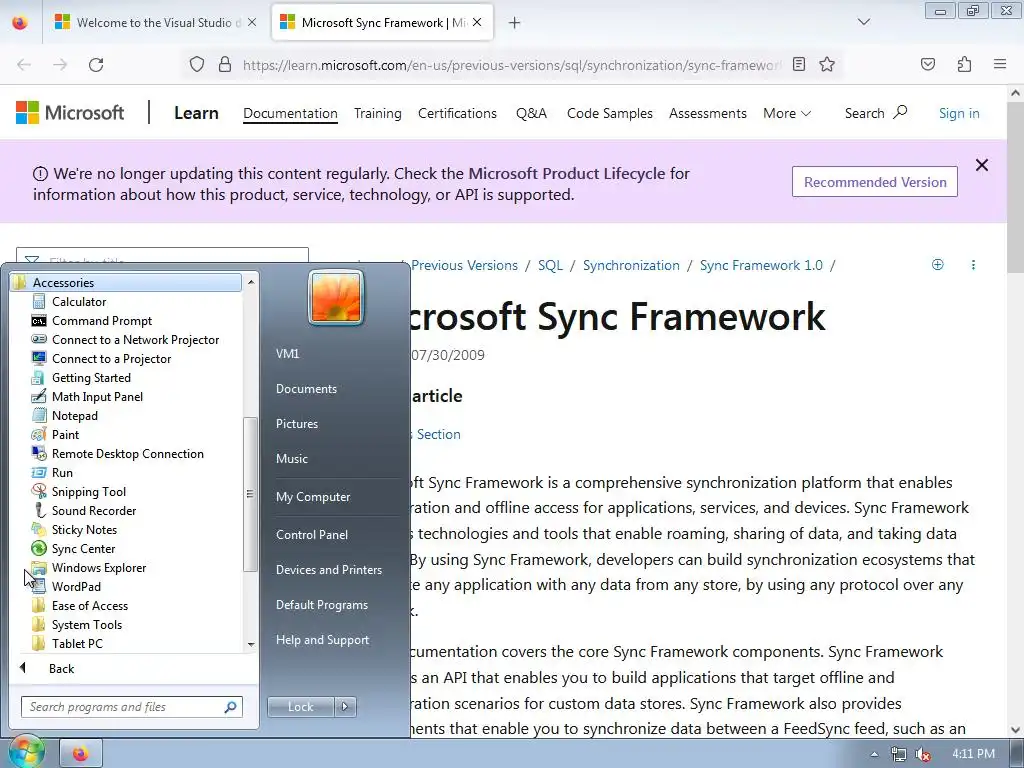Open Sound Recorder
1024x768 pixels.
(x=94, y=510)
